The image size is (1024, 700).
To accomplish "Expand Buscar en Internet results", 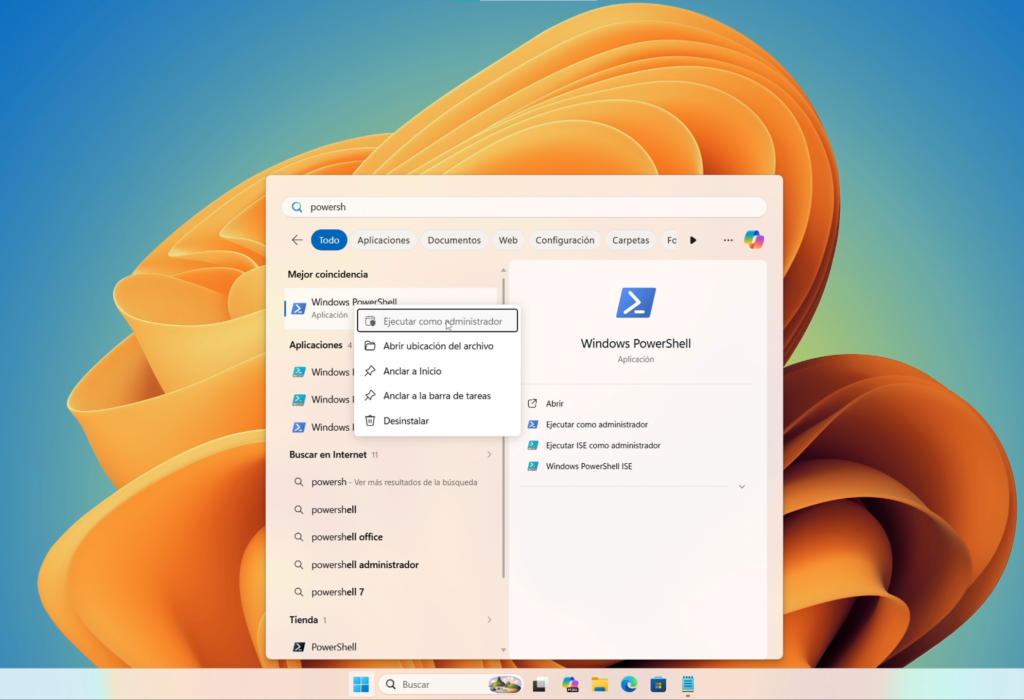I will pos(489,454).
